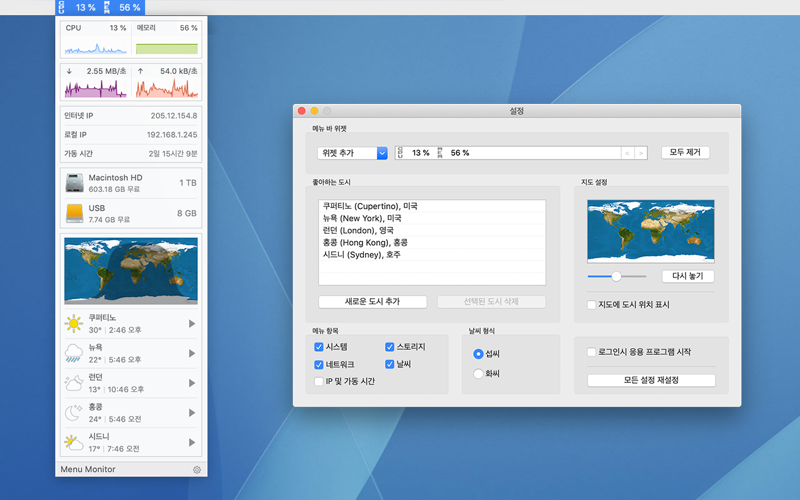Viewport: 800px width, 500px height.
Task: Expand the 홍콩 weather details arrow
Action: tap(192, 412)
